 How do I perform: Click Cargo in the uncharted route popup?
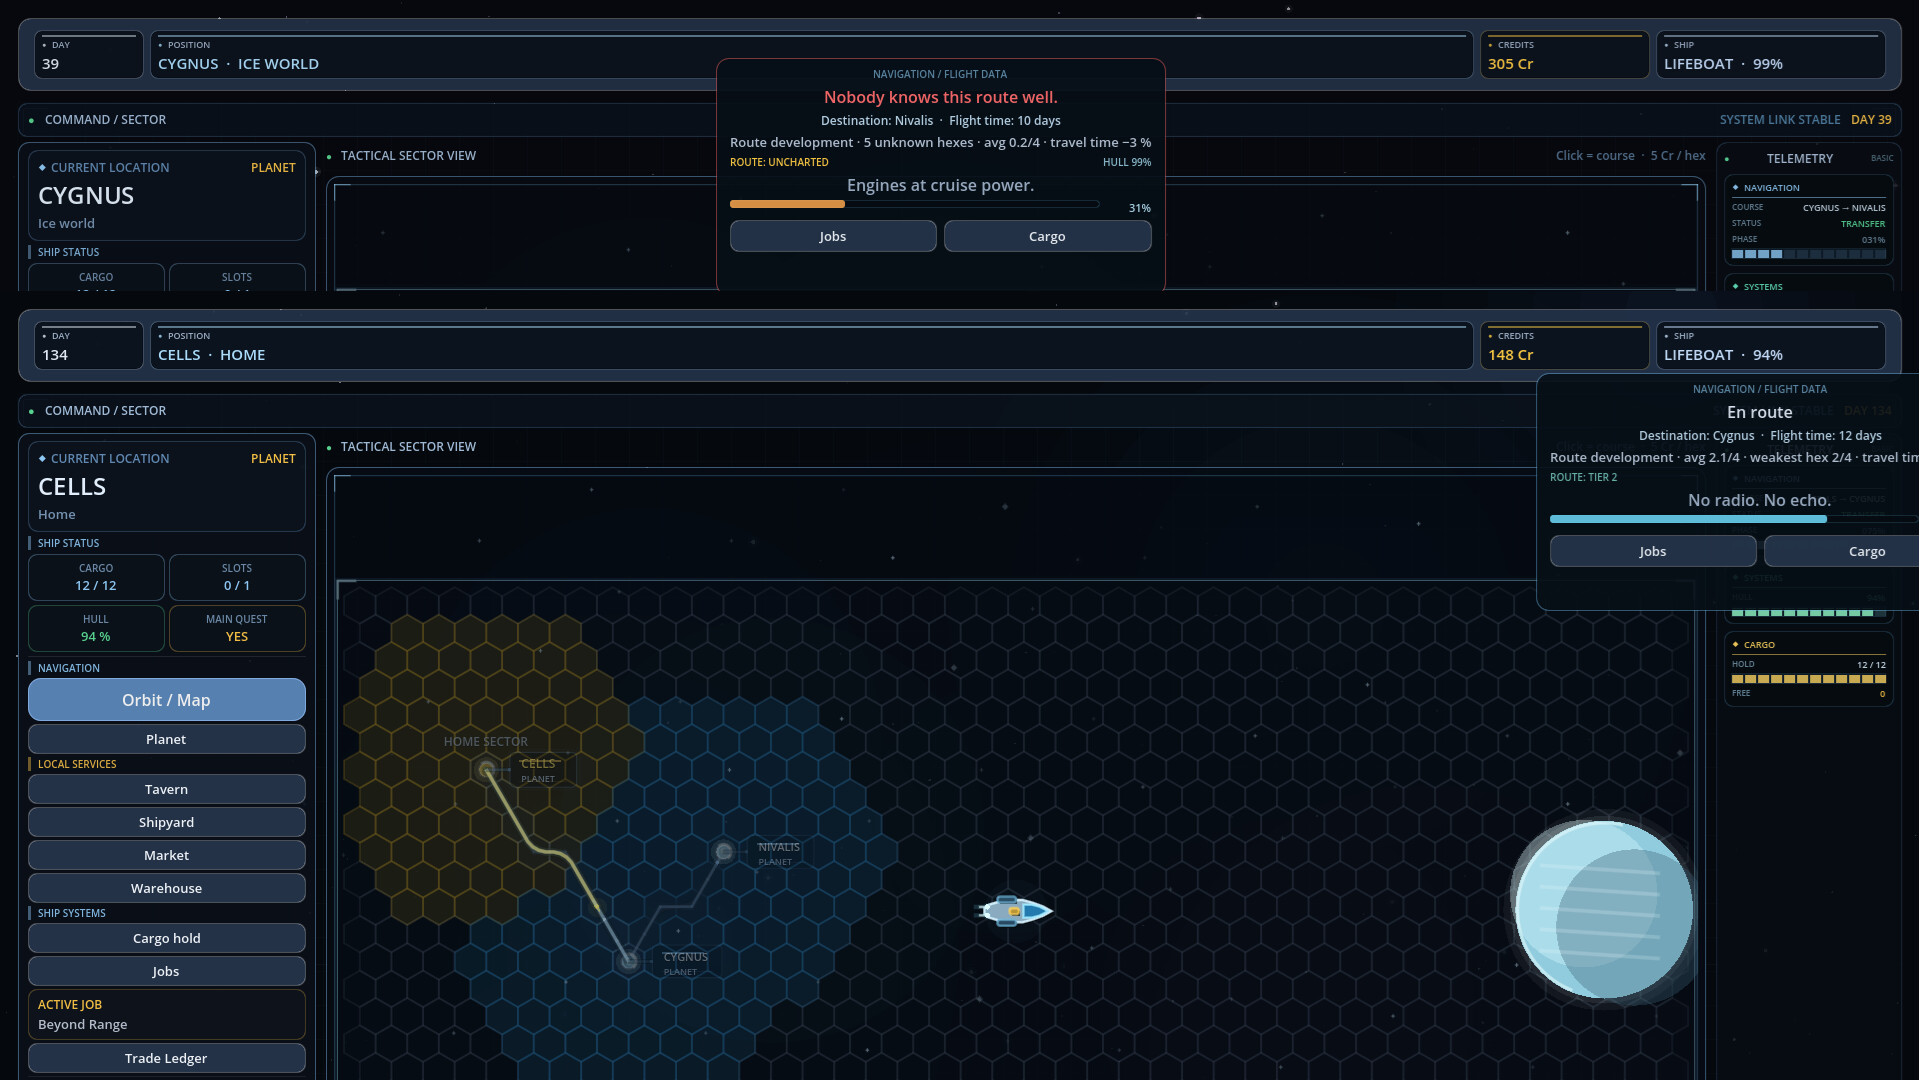[x=1047, y=236]
